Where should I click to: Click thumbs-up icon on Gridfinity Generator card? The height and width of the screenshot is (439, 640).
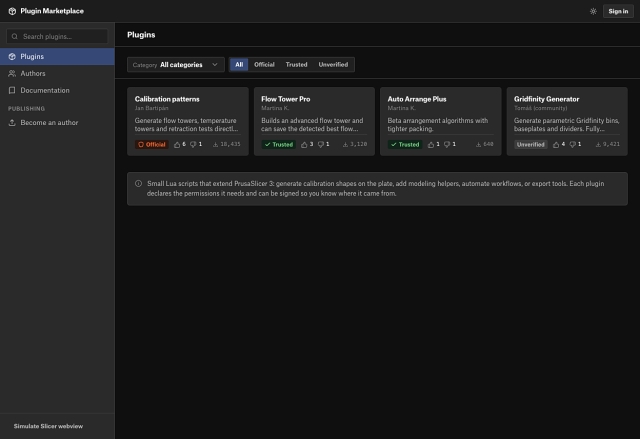556,144
